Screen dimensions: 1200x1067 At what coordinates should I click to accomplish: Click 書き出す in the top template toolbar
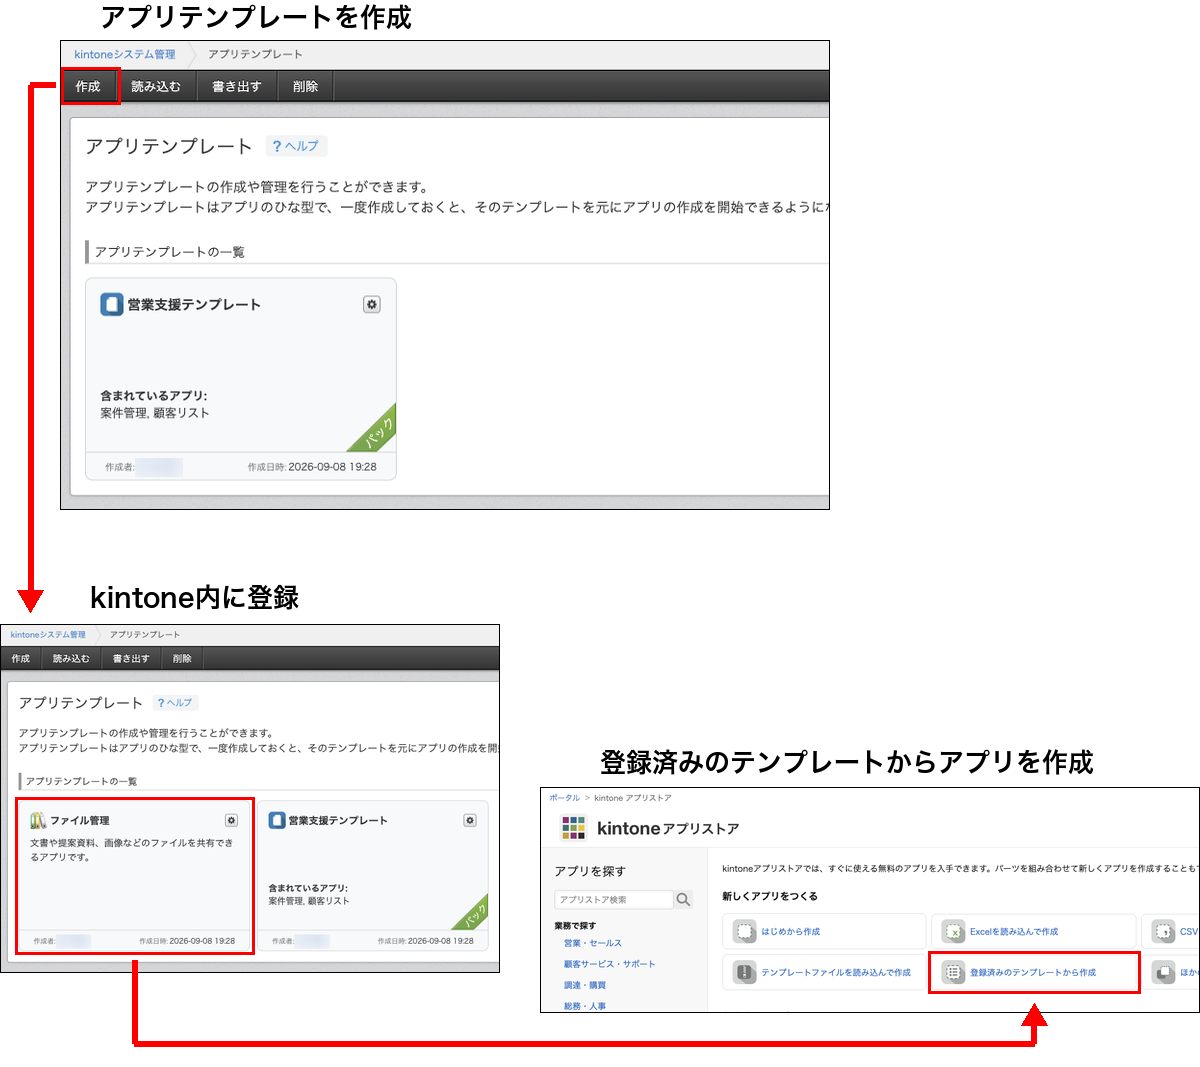click(237, 86)
